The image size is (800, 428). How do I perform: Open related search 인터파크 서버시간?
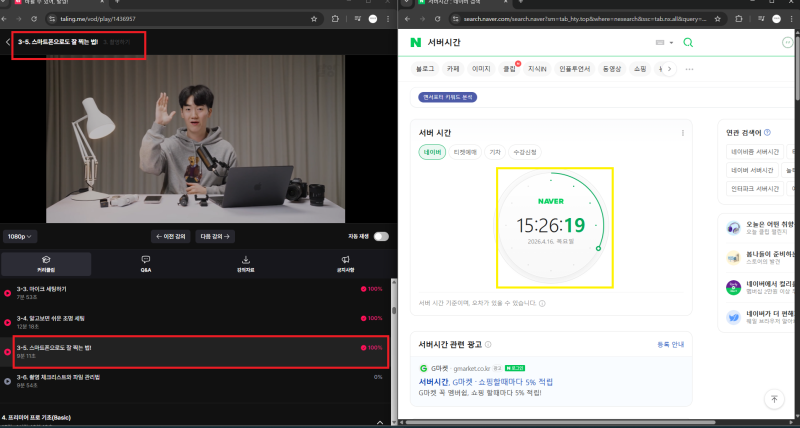pos(755,188)
